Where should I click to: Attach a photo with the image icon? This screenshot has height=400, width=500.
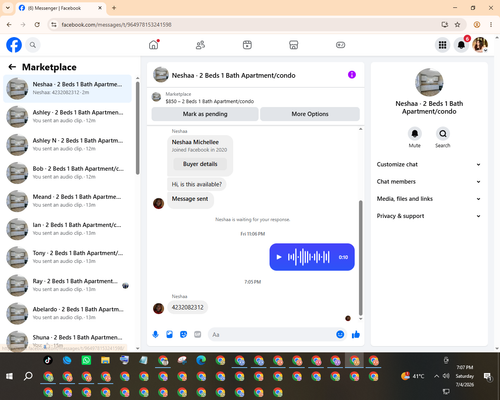(x=169, y=334)
